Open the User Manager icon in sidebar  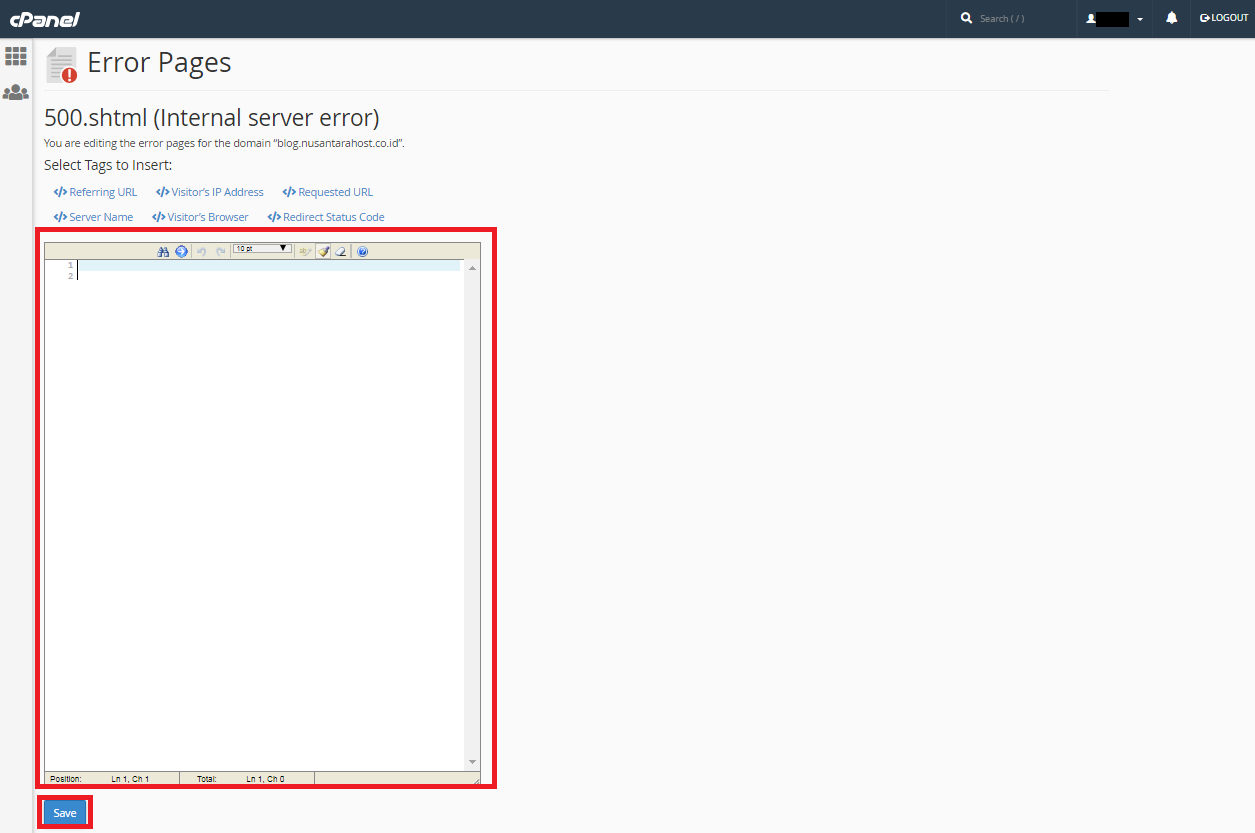[16, 93]
